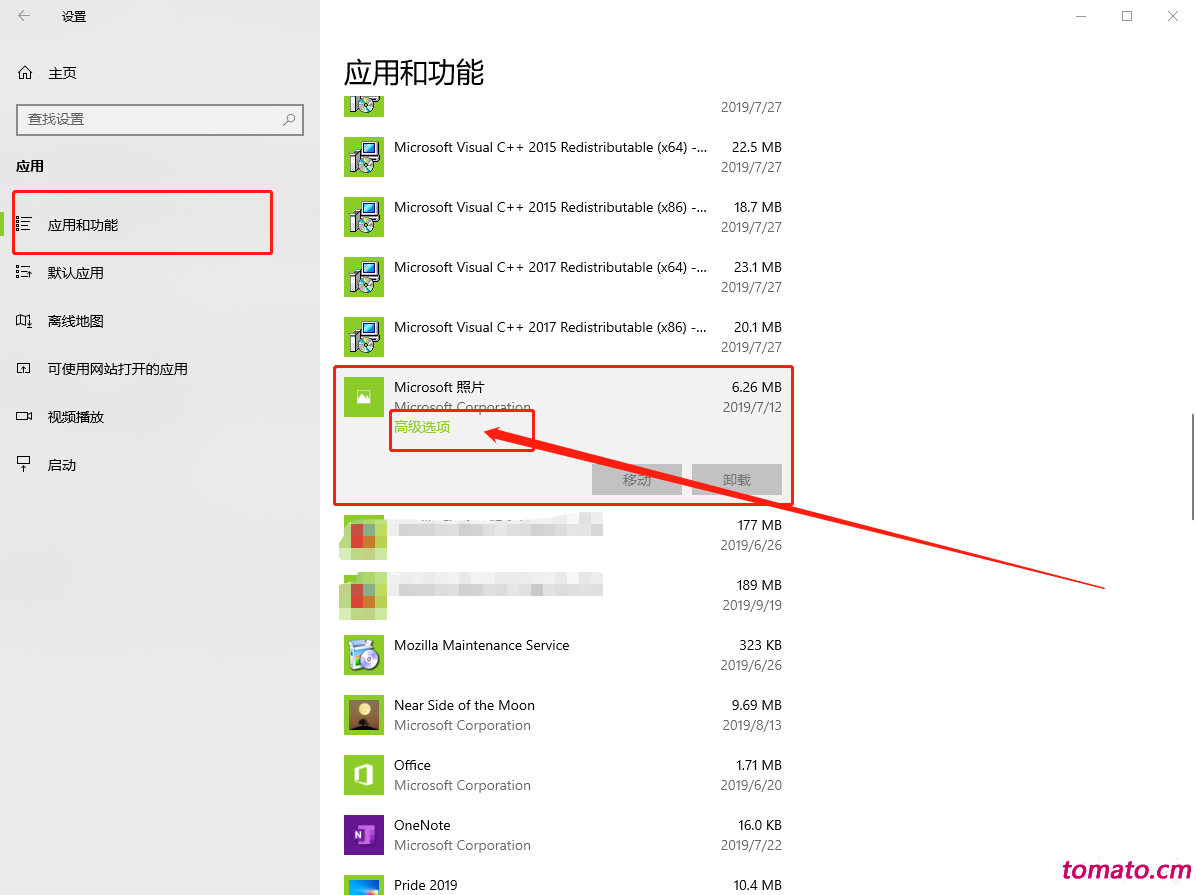Click the 默认应用 sidebar icon
Screen dimensions: 1196x895
(24, 272)
